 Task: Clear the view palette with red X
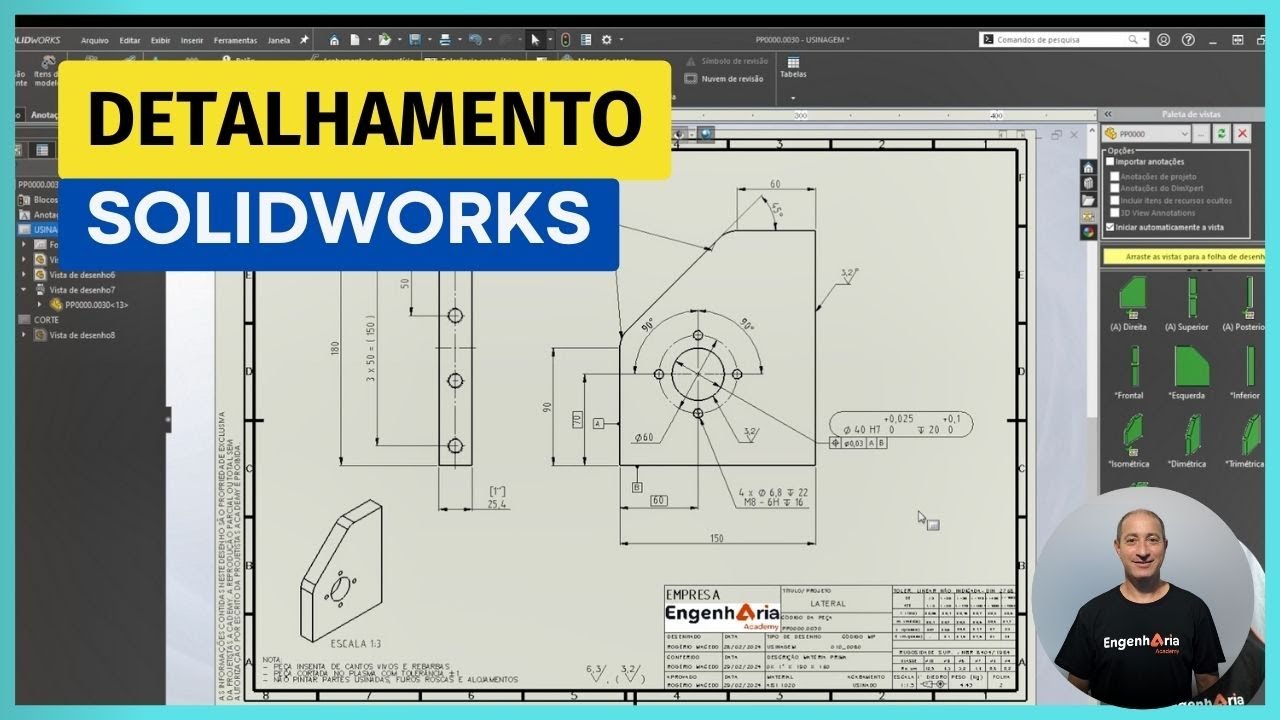(x=1243, y=133)
